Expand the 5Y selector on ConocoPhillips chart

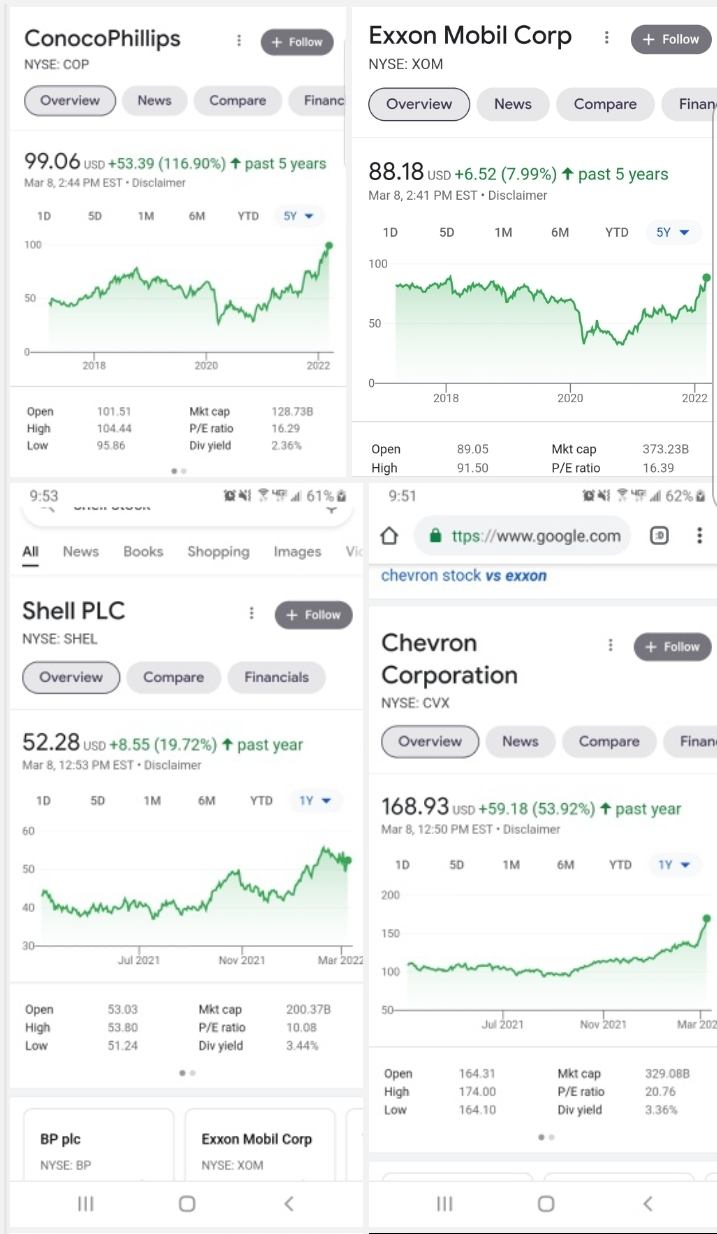click(299, 215)
